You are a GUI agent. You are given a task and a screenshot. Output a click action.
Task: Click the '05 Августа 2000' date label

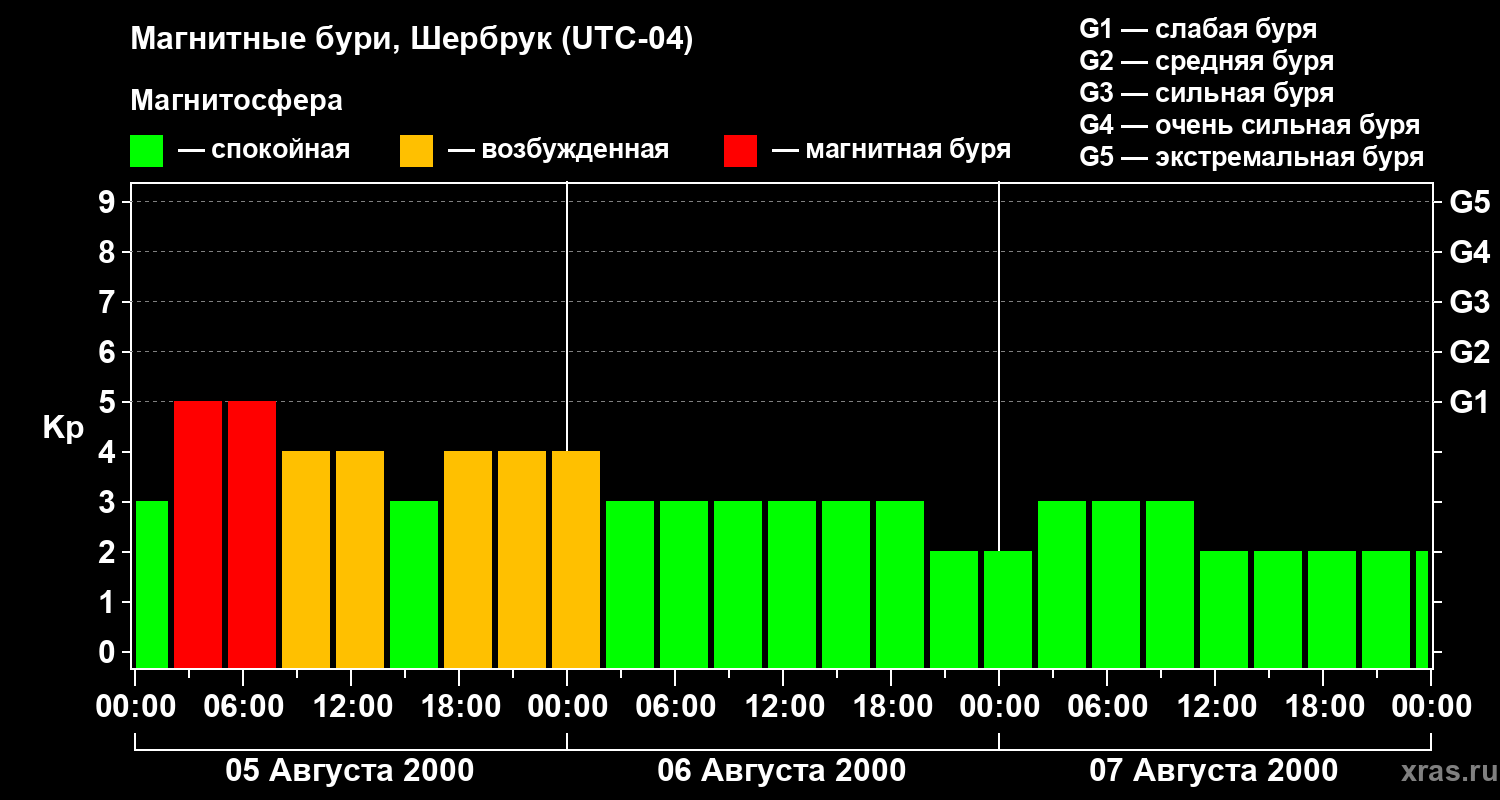[x=350, y=771]
